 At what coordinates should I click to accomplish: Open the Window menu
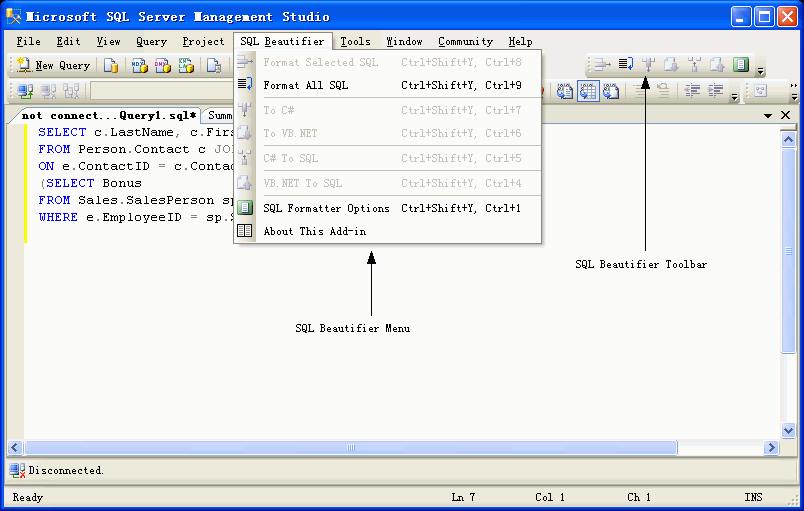(404, 42)
